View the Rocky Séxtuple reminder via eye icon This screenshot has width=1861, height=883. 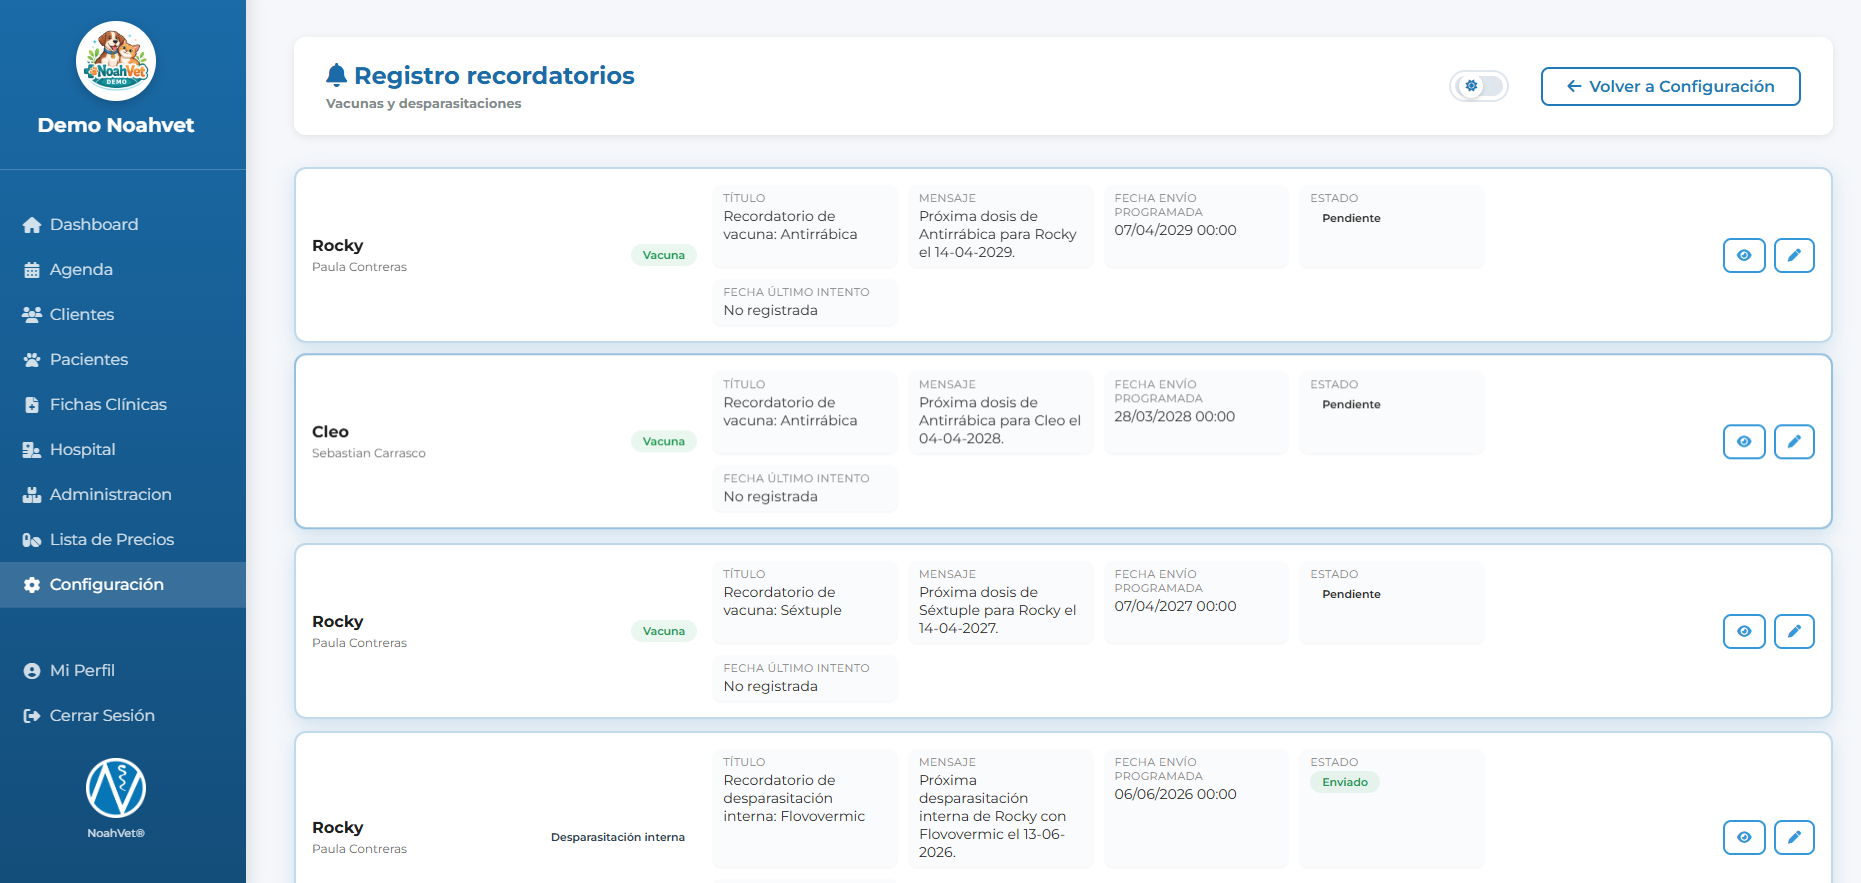pyautogui.click(x=1744, y=631)
